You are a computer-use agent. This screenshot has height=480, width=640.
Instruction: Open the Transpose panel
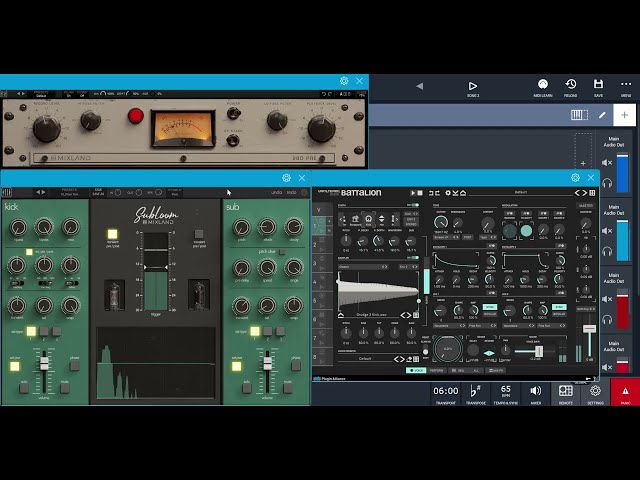tap(476, 394)
